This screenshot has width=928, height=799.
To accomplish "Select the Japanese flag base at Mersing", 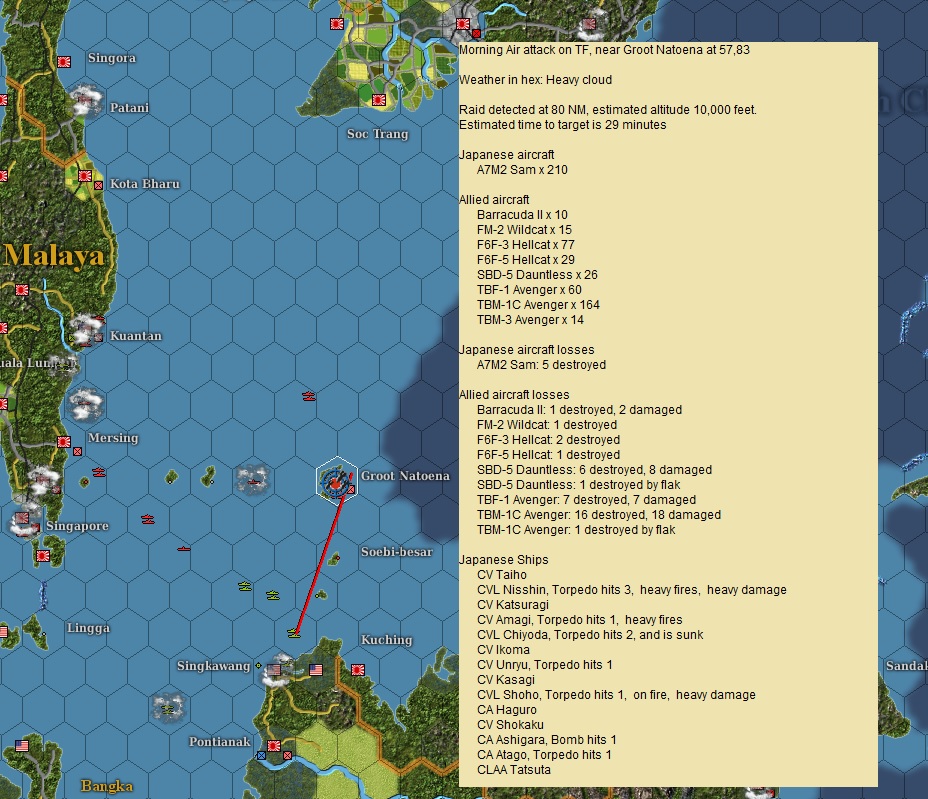I will click(64, 442).
